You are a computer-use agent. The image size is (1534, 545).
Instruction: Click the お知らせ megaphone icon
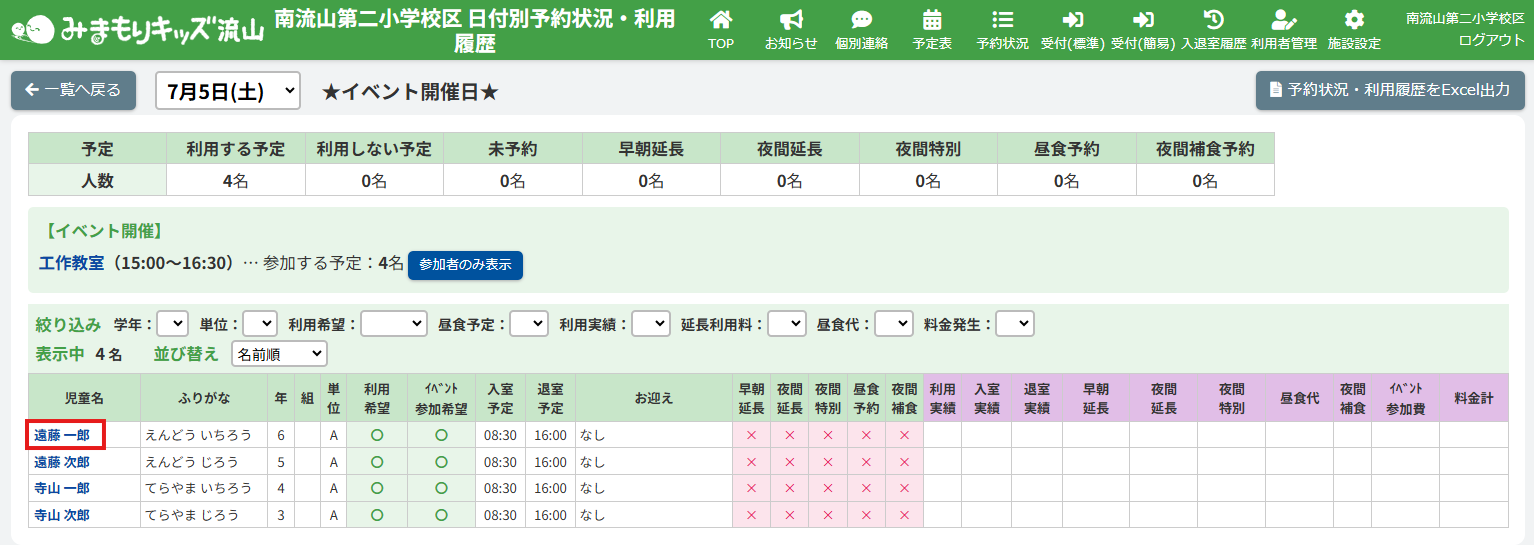point(791,20)
